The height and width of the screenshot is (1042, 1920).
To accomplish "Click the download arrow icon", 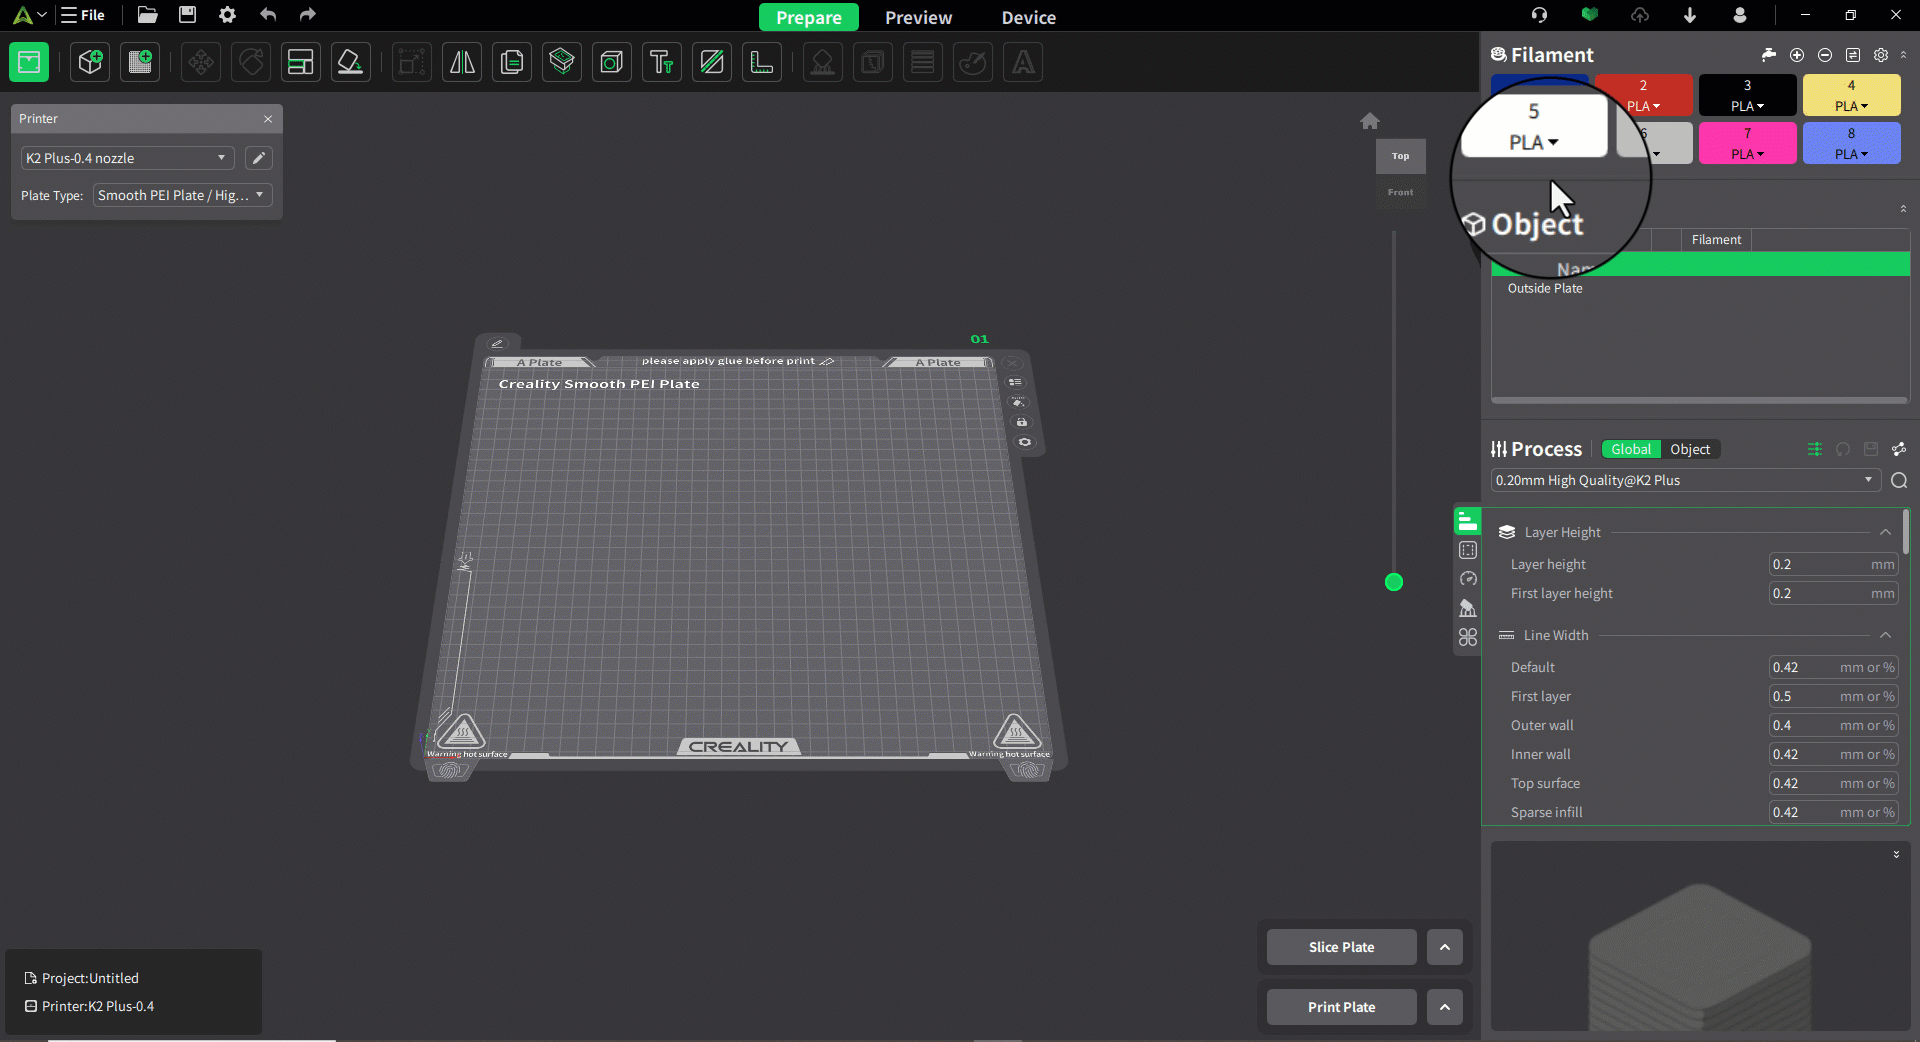I will click(1690, 15).
